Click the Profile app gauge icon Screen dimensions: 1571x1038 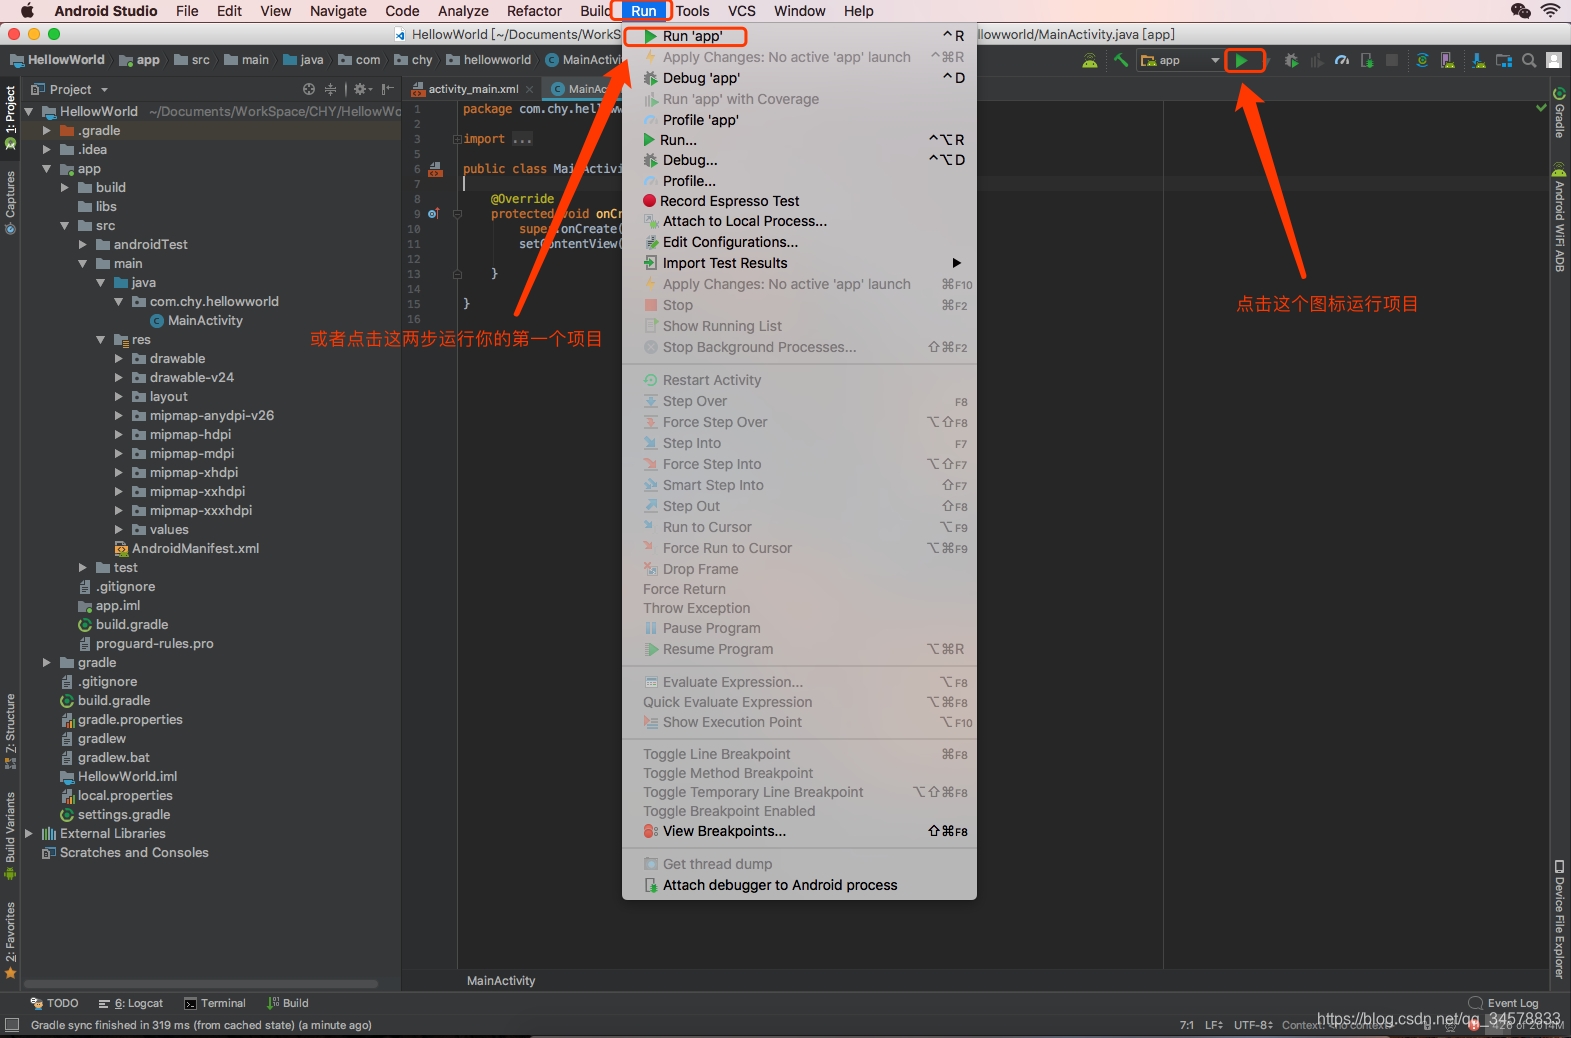coord(1342,60)
